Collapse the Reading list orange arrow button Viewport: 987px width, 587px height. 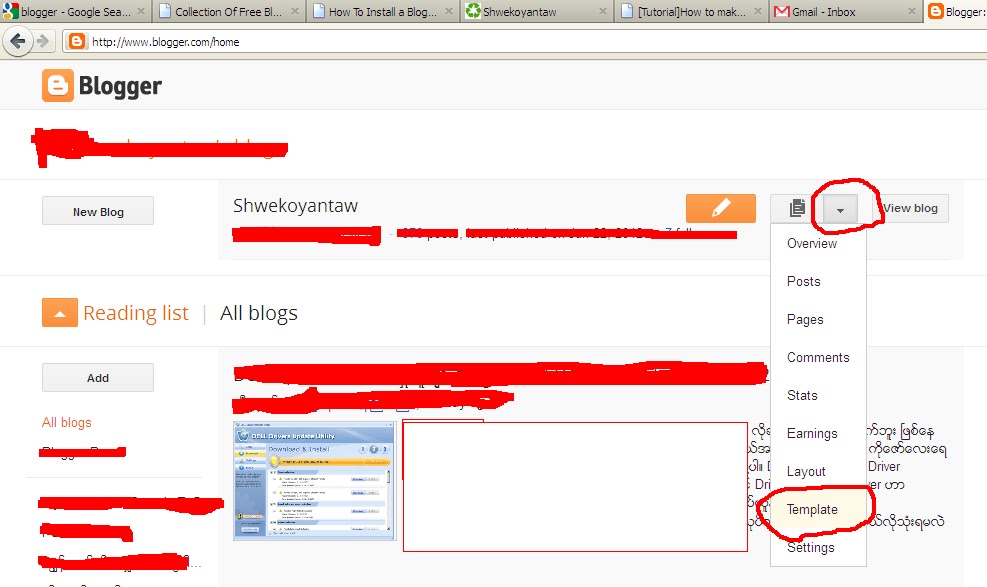point(60,313)
